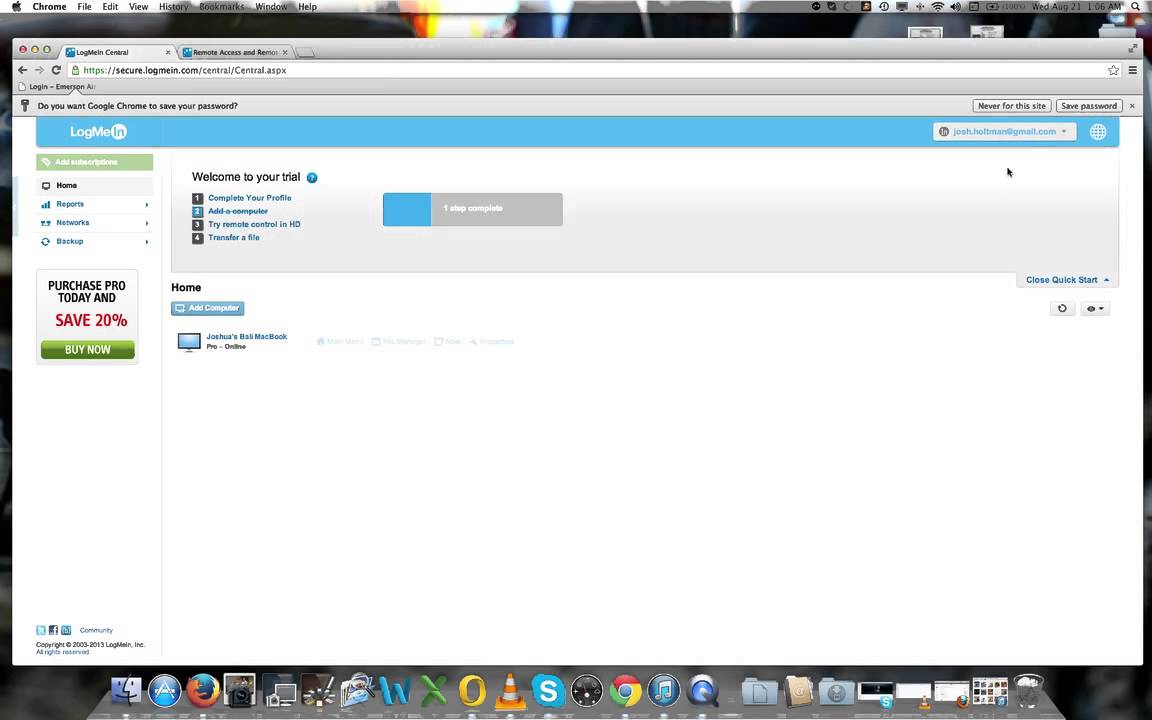
Task: Switch to the Remote Access tab
Action: (234, 52)
